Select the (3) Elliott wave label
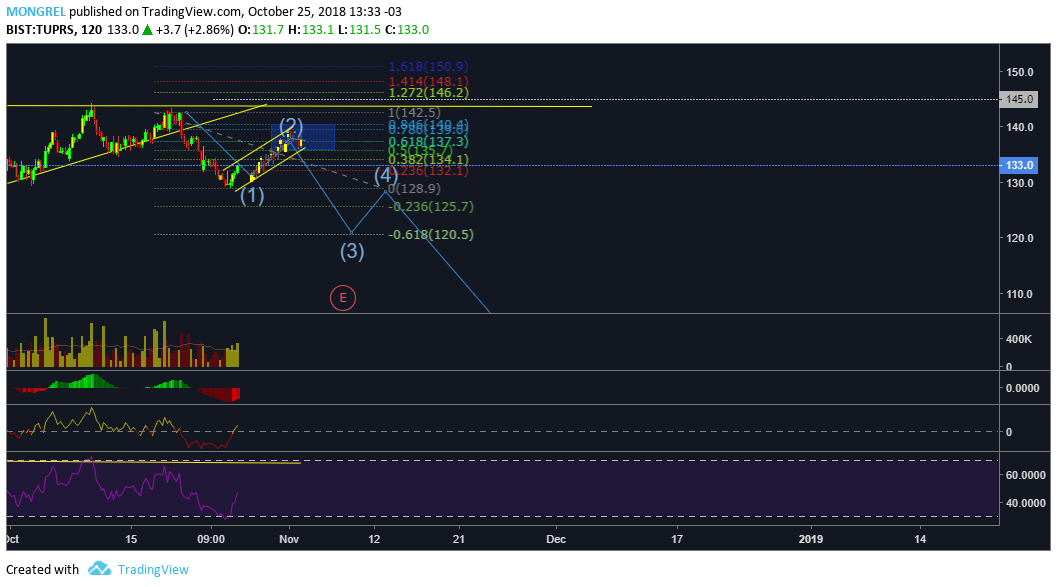 click(x=352, y=251)
